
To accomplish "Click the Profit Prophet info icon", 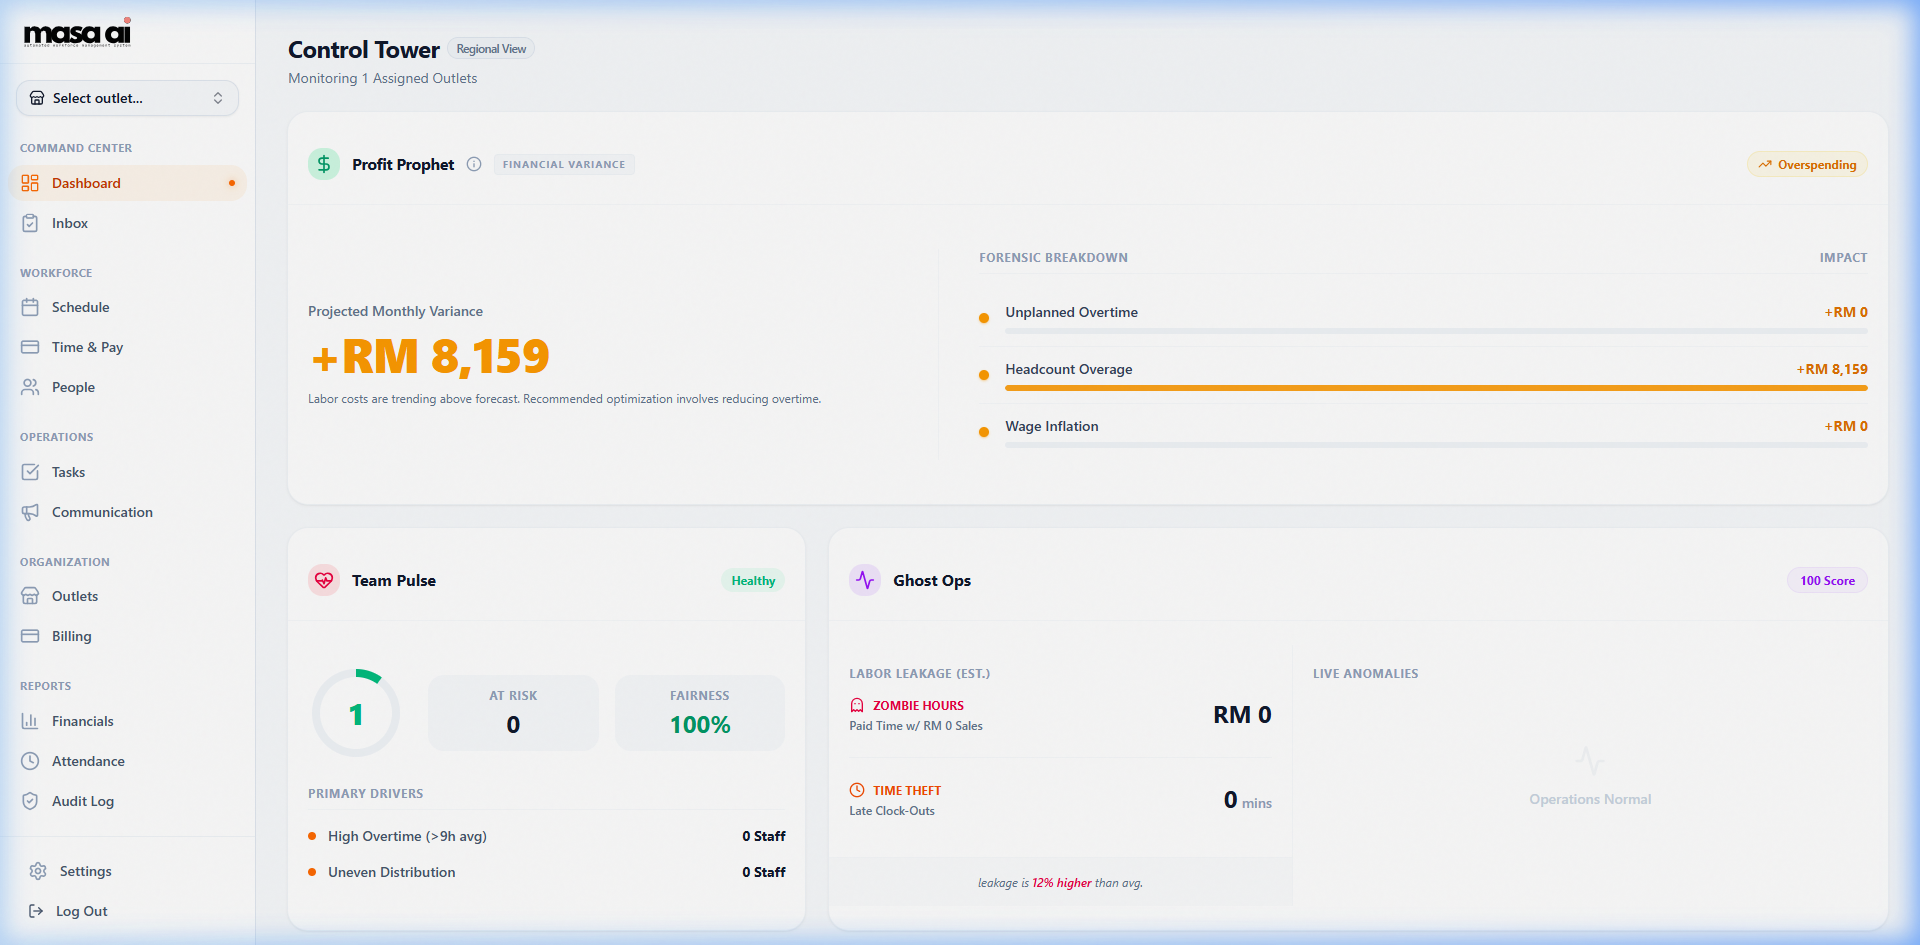I will coord(474,164).
